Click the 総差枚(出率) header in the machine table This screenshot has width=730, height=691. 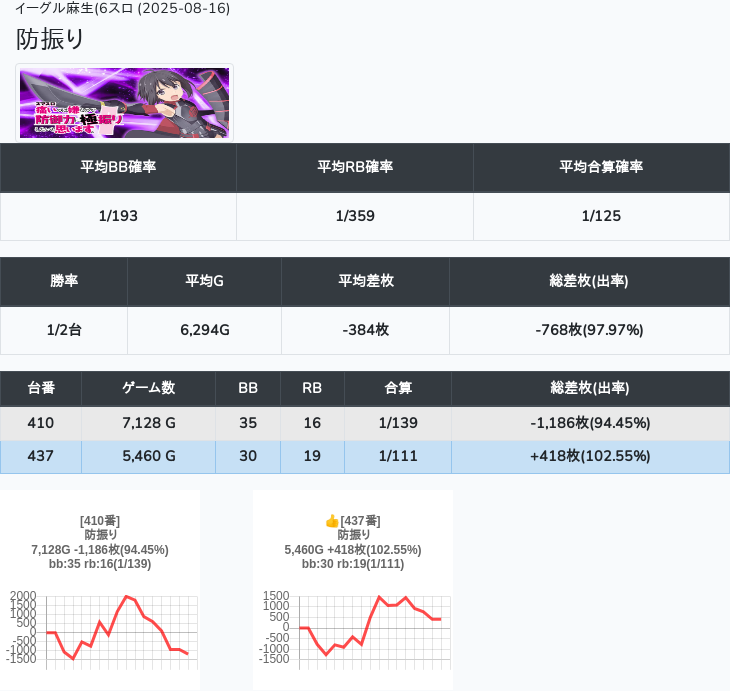589,388
